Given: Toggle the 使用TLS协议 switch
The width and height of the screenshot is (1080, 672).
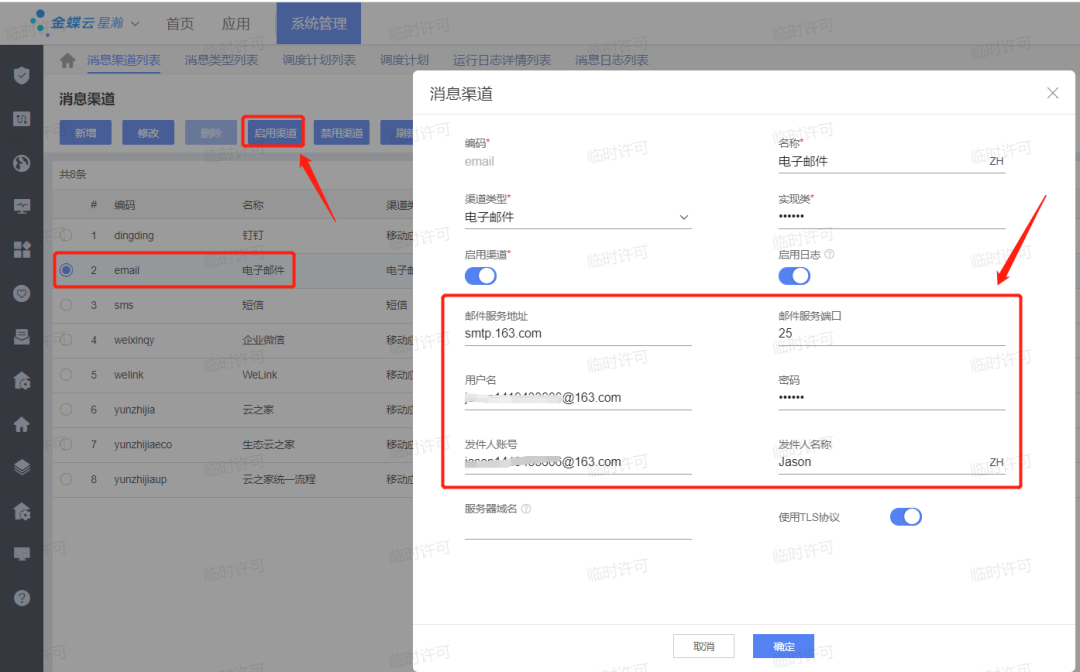Looking at the screenshot, I should tap(906, 516).
